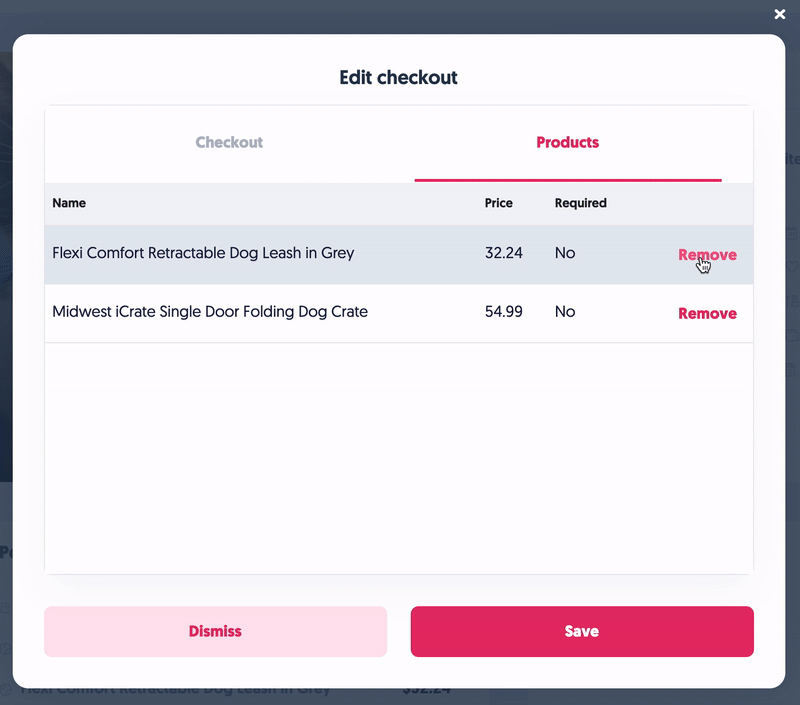This screenshot has width=800, height=705.
Task: Select the Flexi Comfort Retractable Dog Leash name
Action: point(203,253)
